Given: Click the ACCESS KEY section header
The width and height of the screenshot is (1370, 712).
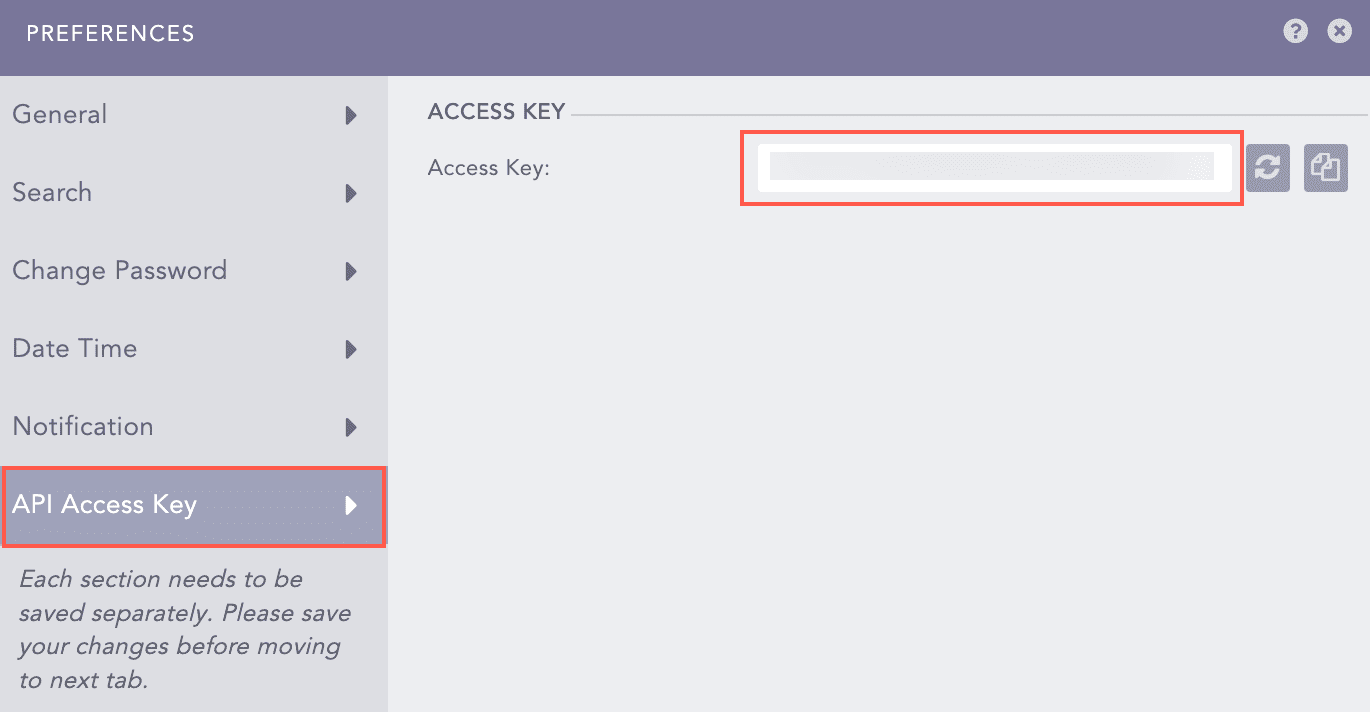Looking at the screenshot, I should coord(496,111).
